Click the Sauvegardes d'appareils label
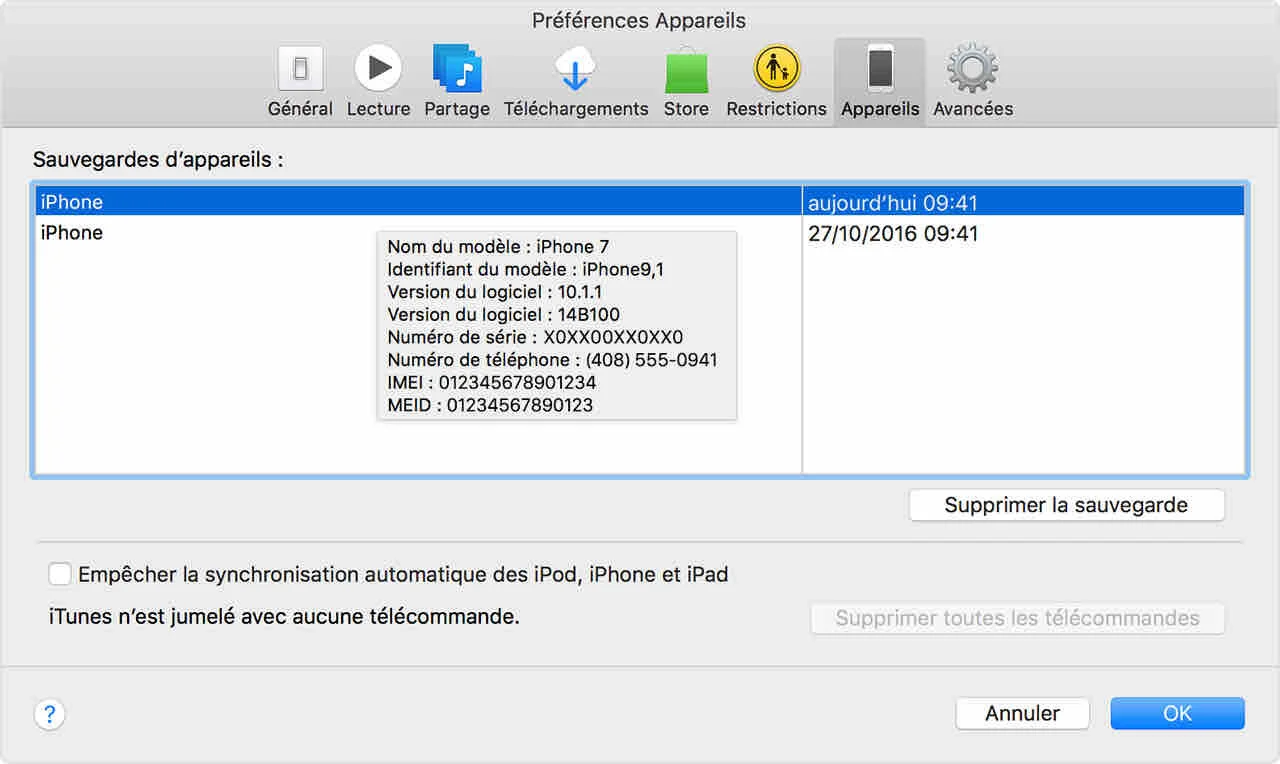The image size is (1280, 764). click(158, 160)
